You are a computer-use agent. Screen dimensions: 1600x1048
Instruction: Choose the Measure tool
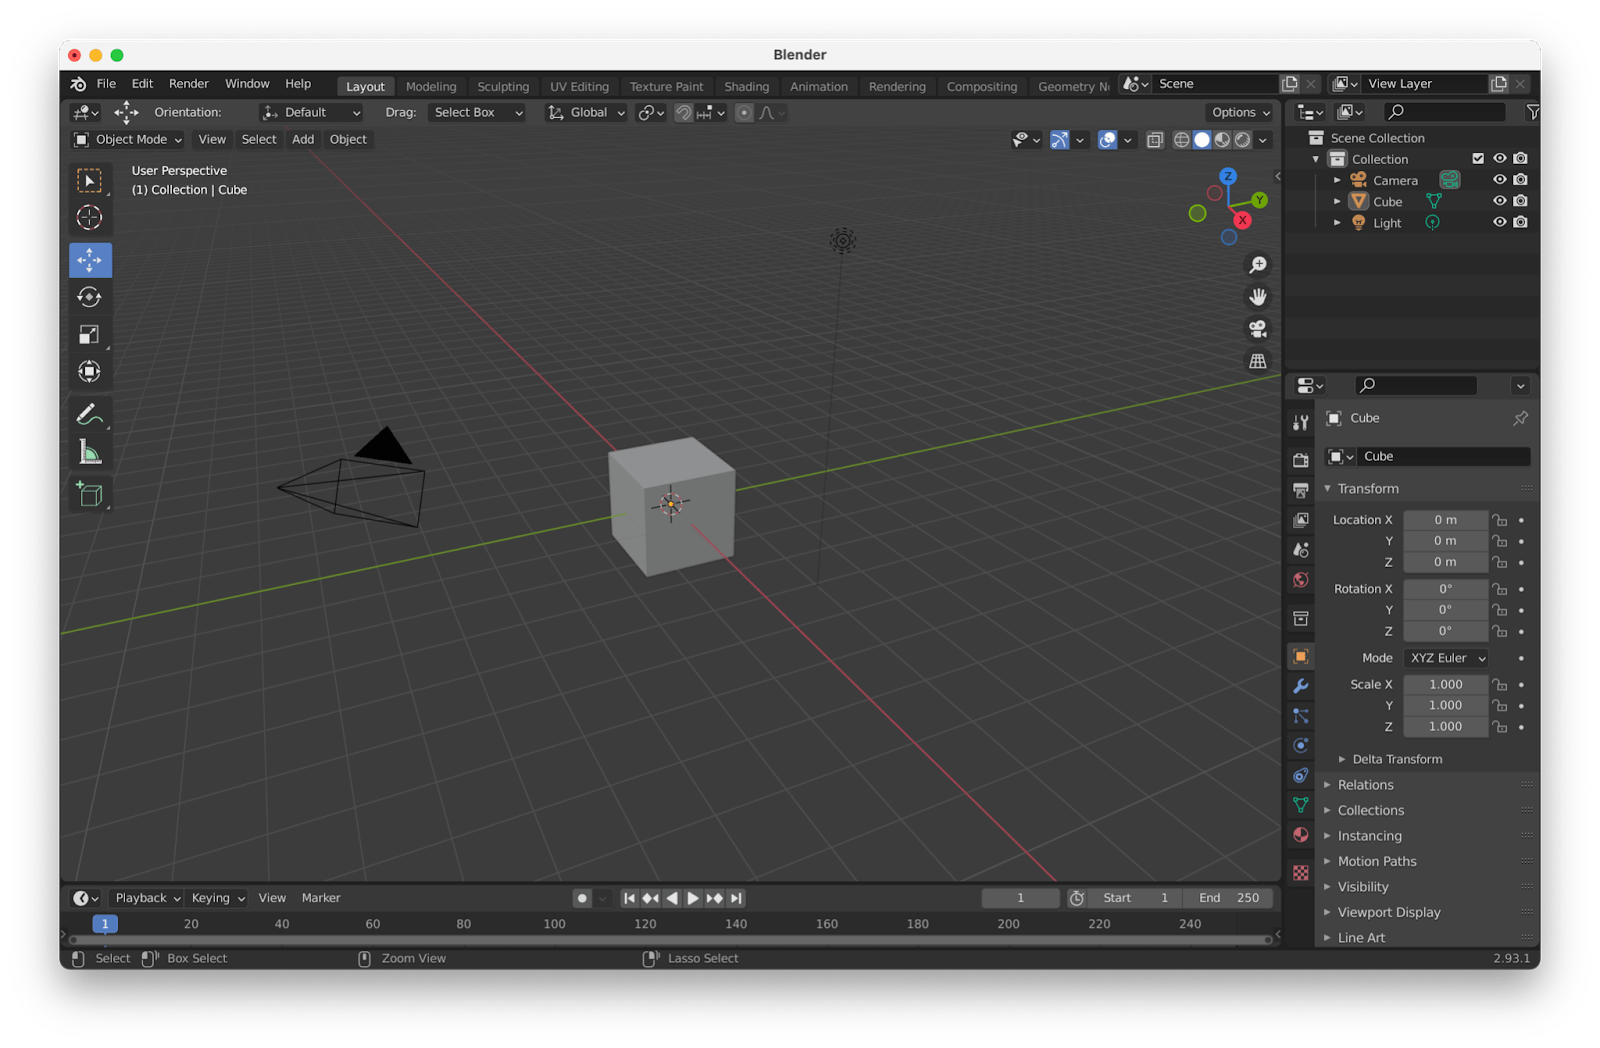pos(90,452)
